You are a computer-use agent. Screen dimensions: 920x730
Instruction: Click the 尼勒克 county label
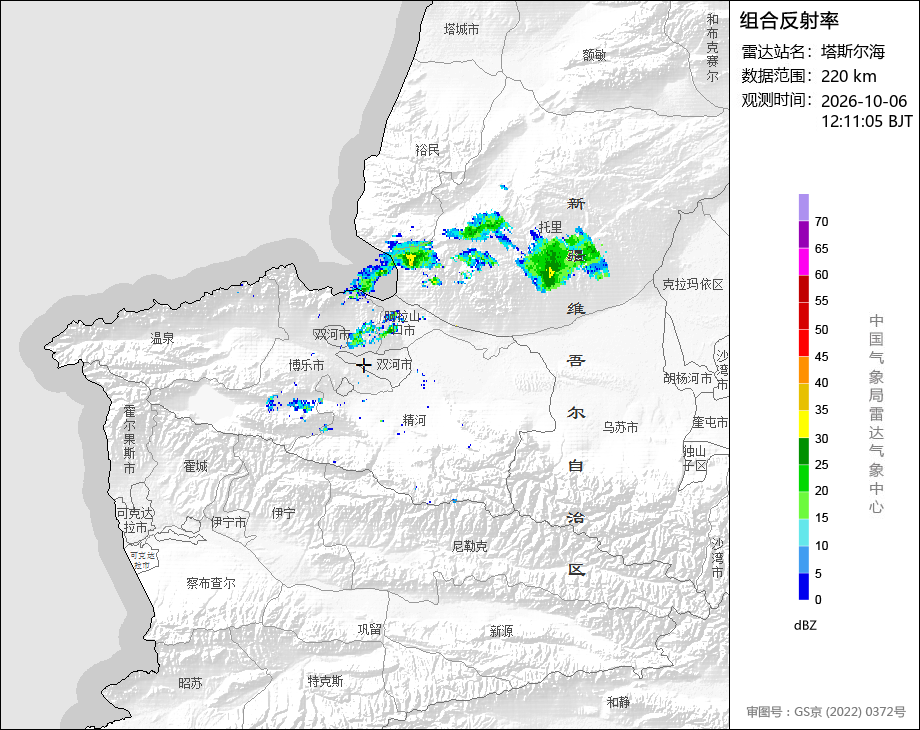tap(469, 546)
